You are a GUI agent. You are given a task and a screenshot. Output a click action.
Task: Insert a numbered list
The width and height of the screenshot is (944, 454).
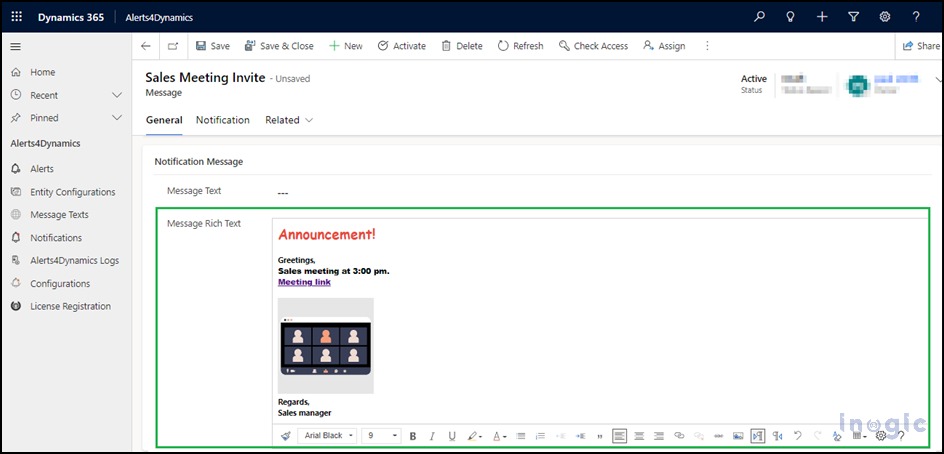(541, 435)
